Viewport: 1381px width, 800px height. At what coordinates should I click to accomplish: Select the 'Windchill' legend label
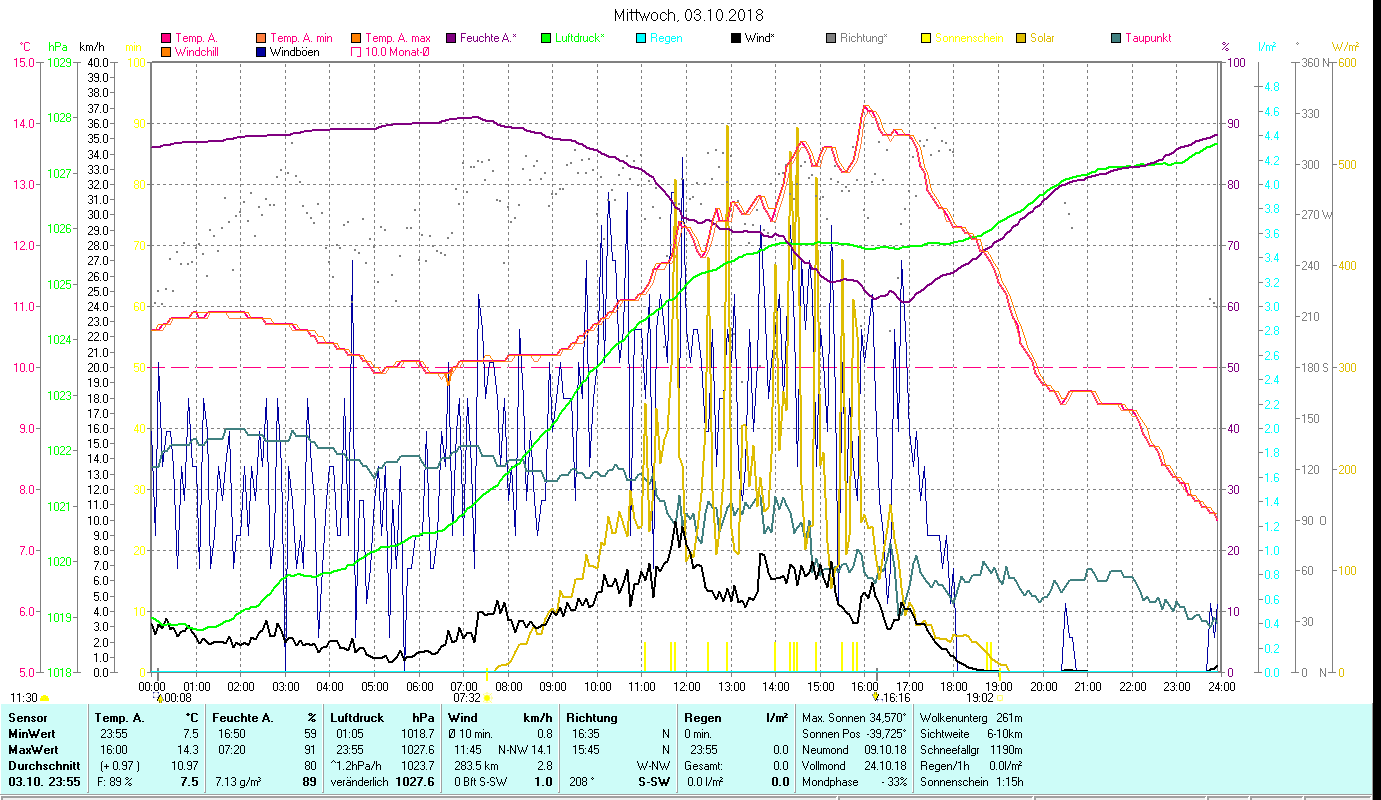pos(199,52)
